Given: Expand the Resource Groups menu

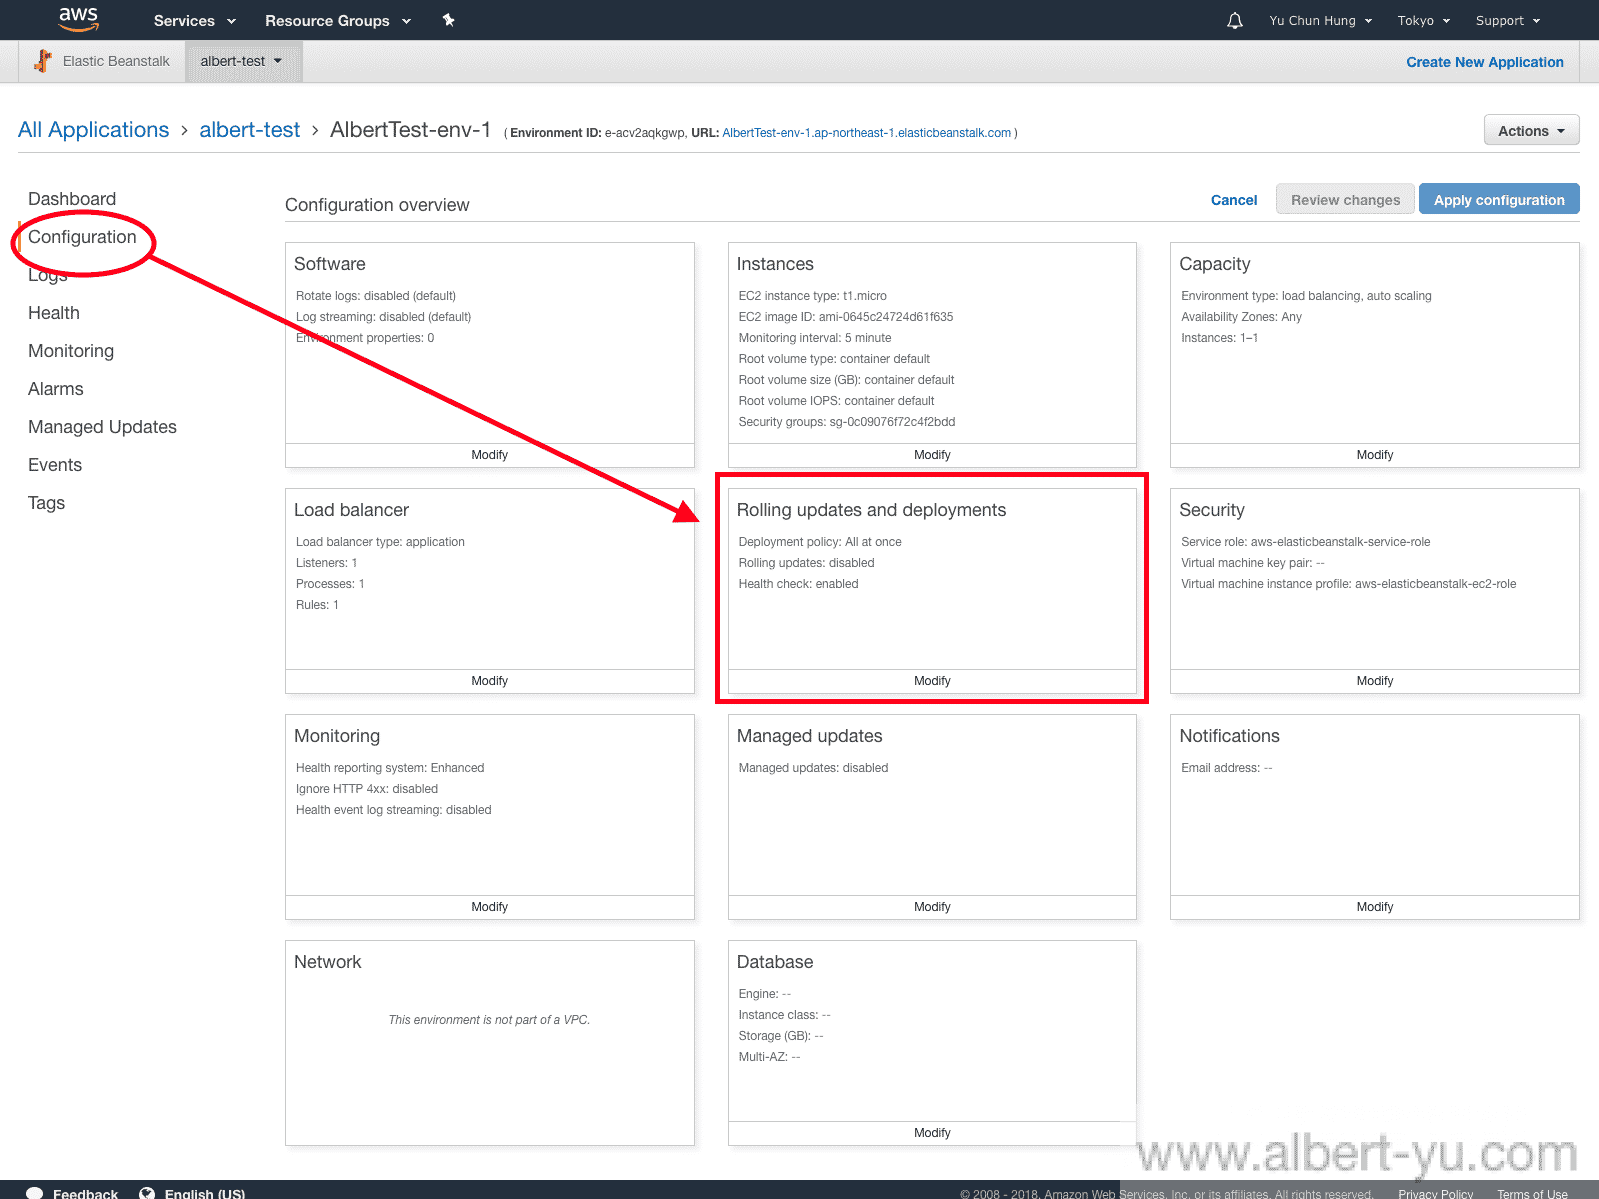Looking at the screenshot, I should point(338,20).
